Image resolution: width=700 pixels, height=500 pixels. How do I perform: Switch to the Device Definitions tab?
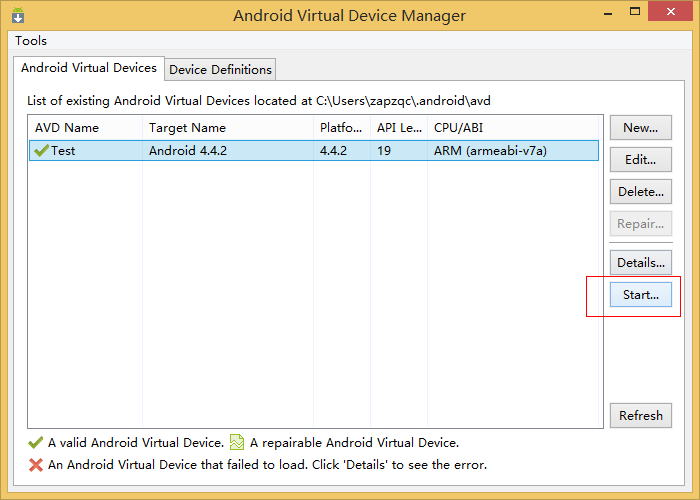[x=220, y=70]
